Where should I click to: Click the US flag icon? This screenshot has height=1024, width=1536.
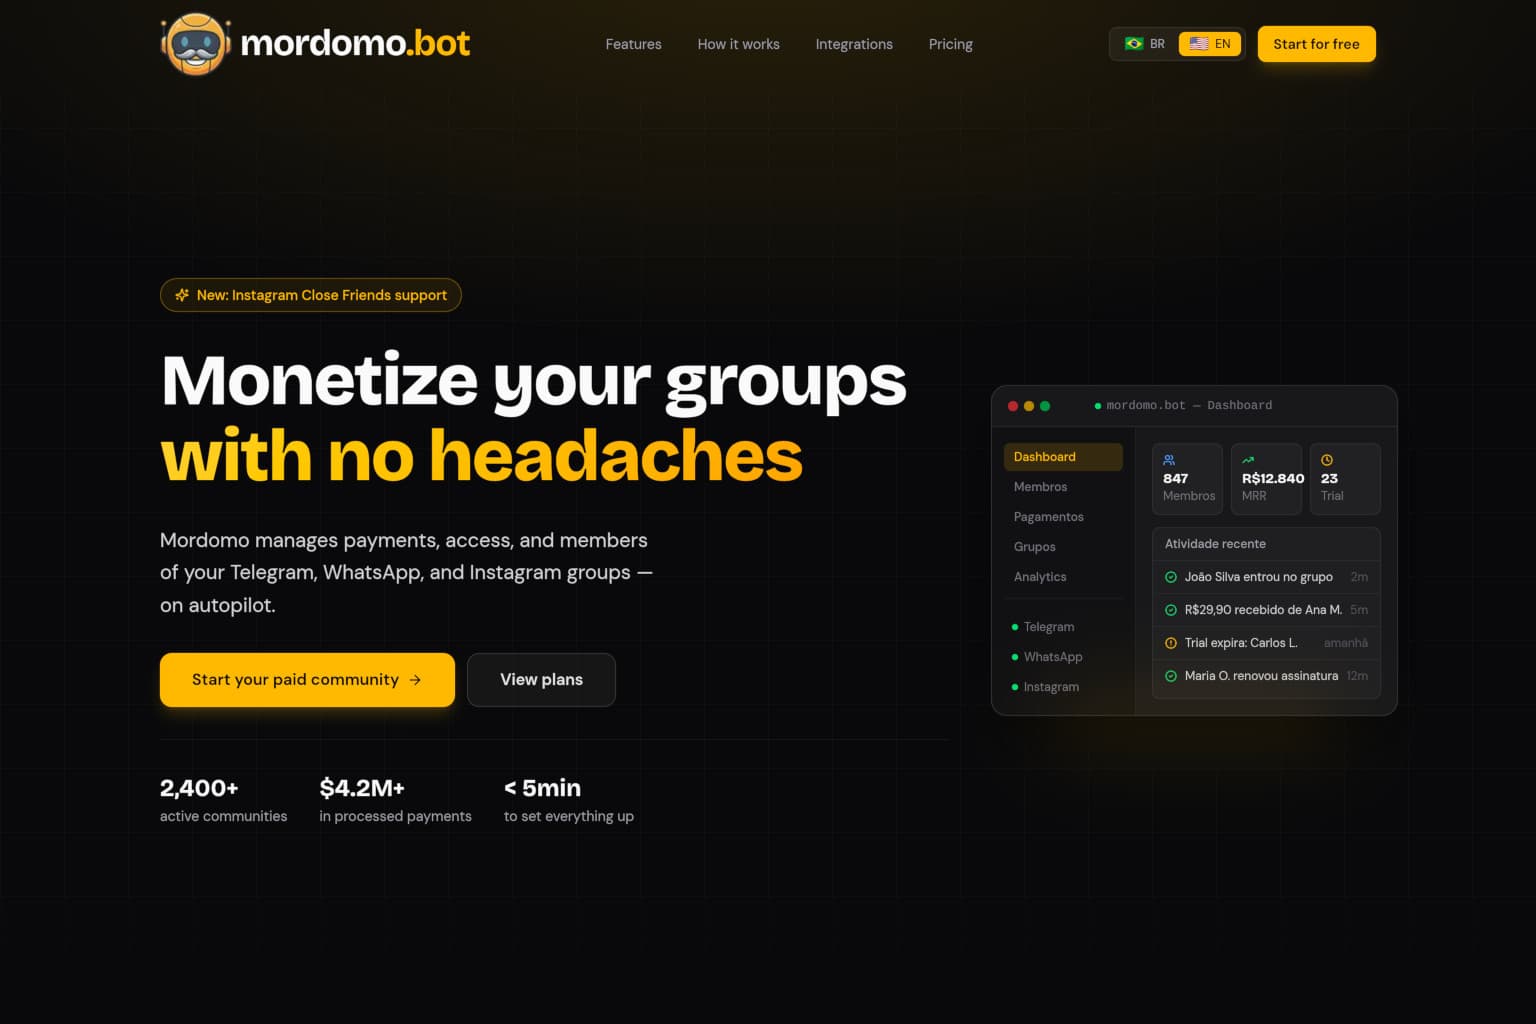(1199, 44)
